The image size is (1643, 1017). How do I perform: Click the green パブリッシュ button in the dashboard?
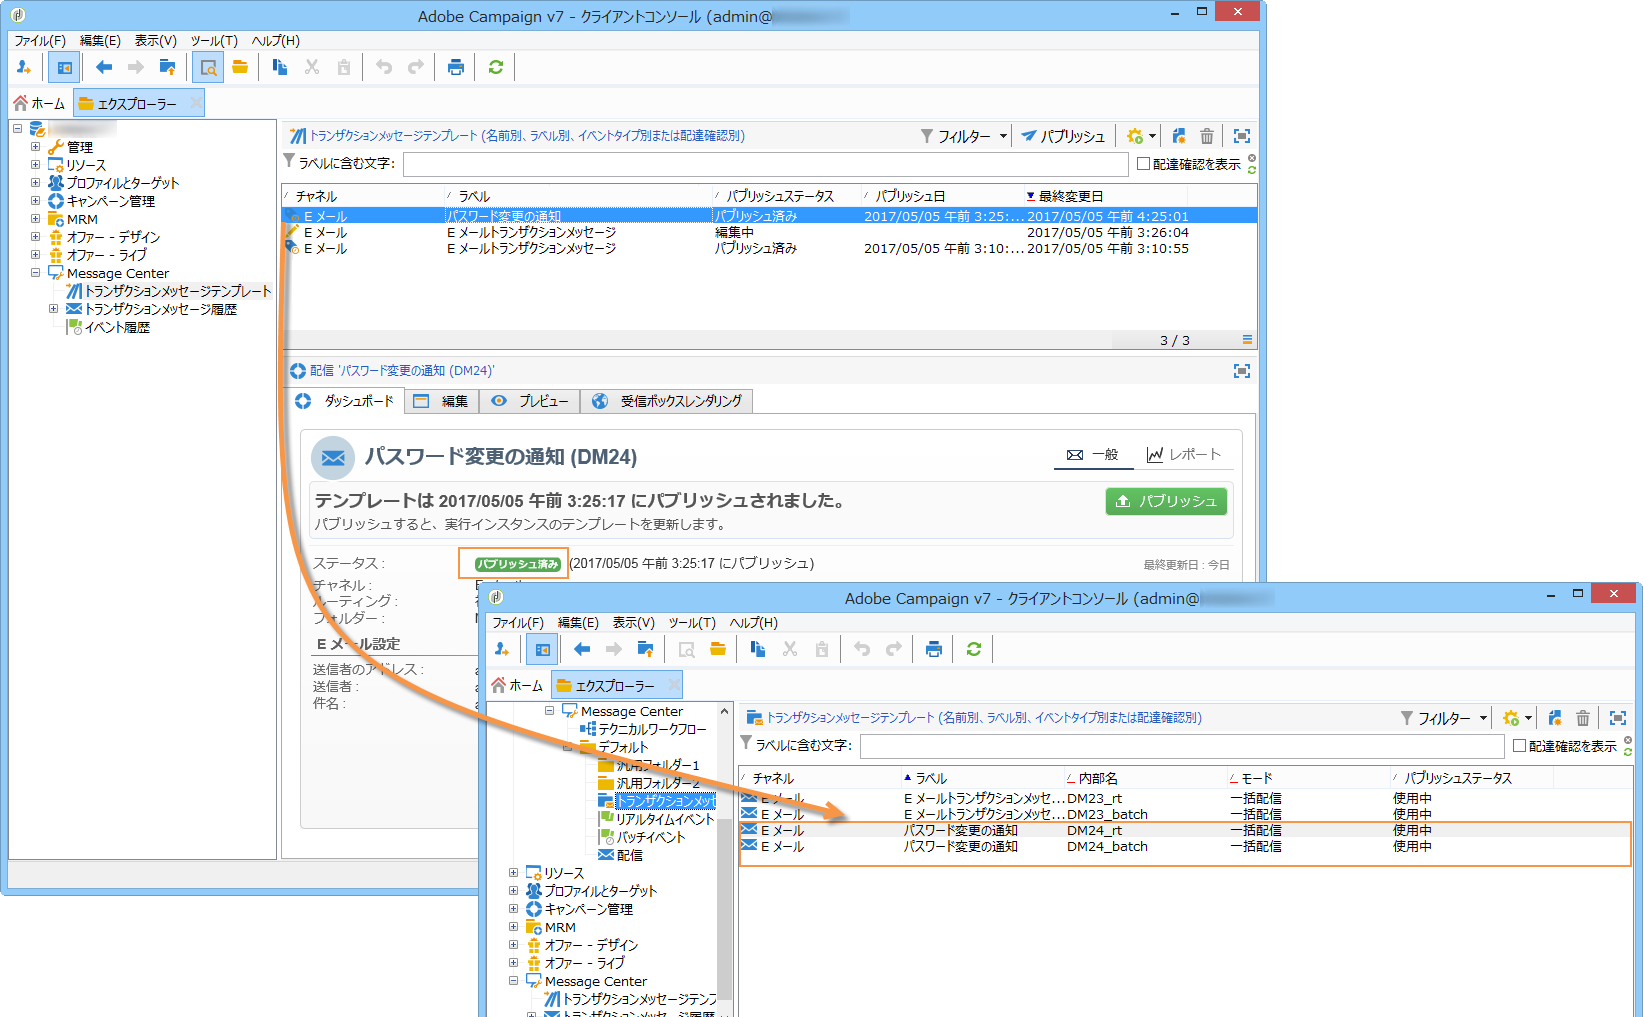pos(1166,501)
